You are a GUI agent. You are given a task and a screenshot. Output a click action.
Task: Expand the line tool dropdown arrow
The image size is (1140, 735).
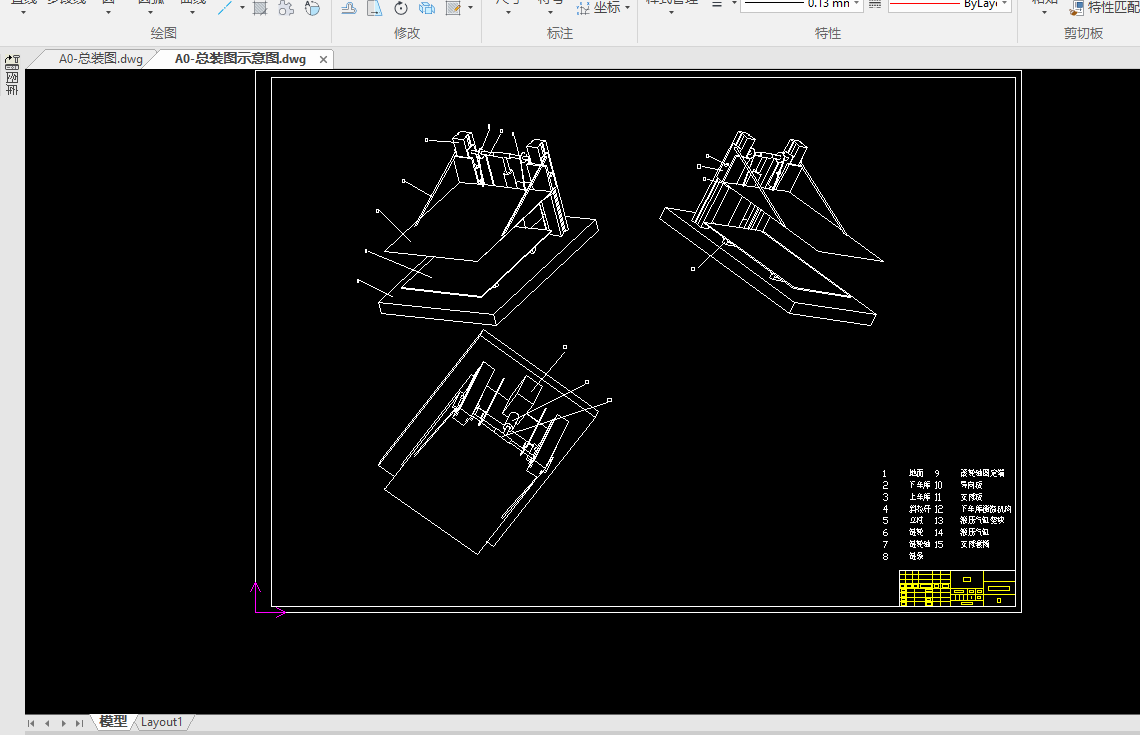pyautogui.click(x=242, y=8)
